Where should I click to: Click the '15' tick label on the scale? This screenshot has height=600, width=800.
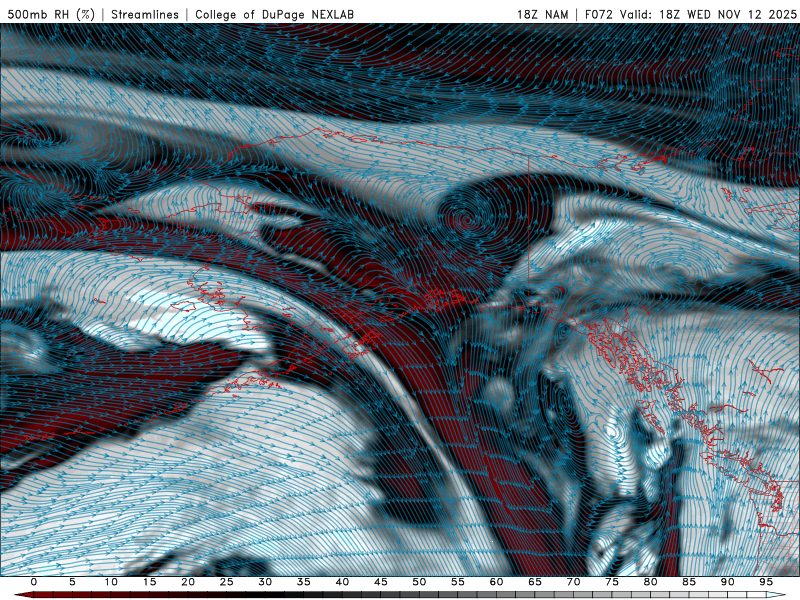tap(149, 582)
